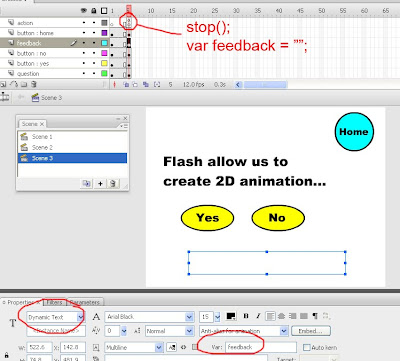Switch to the Properties tab
400x361 pixels.
point(22,302)
